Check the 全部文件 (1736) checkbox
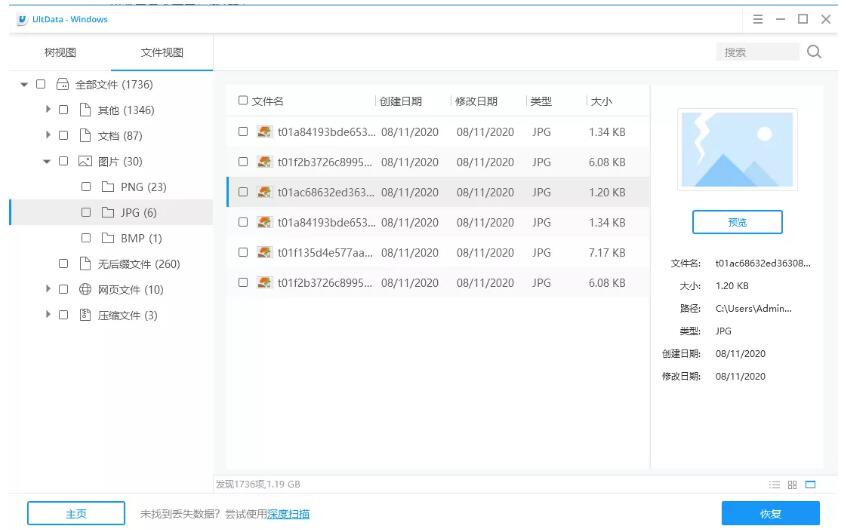The width and height of the screenshot is (846, 530). tap(41, 85)
